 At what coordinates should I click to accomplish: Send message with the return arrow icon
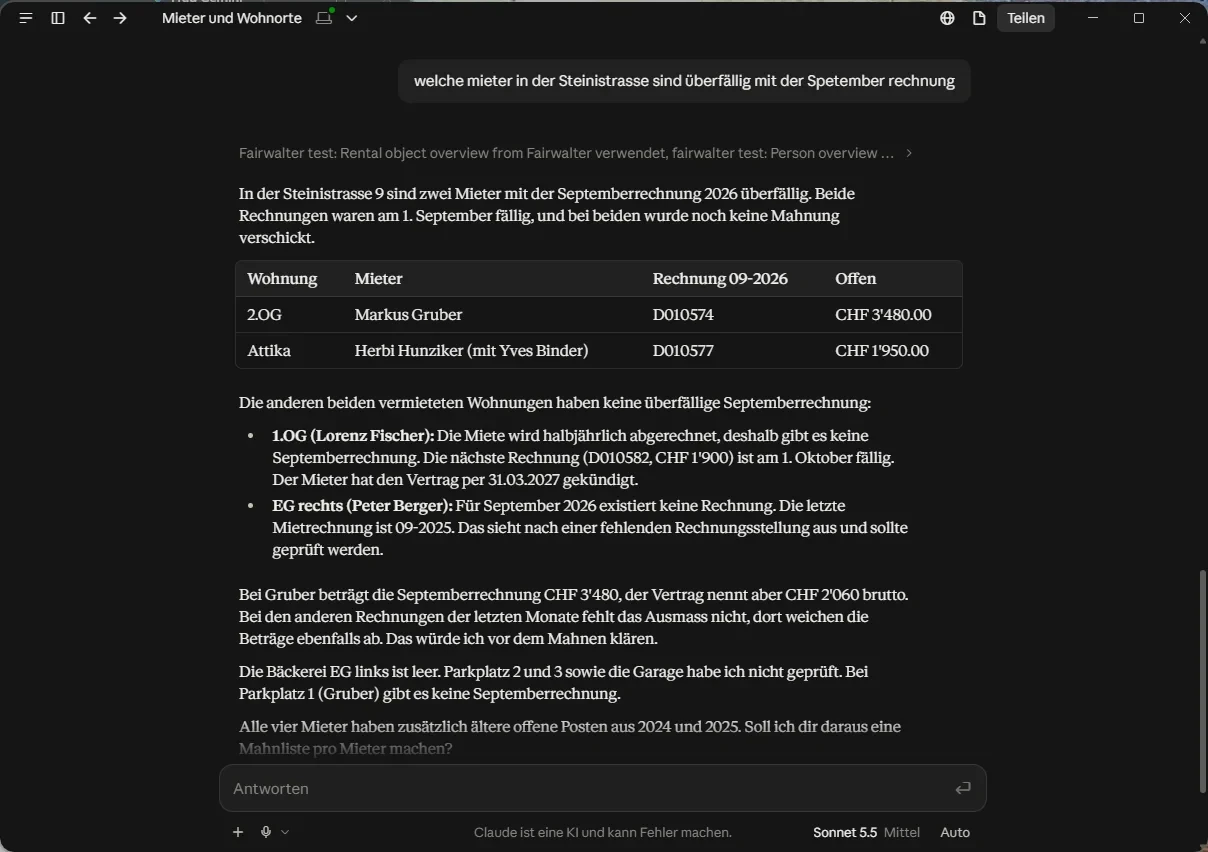(963, 788)
